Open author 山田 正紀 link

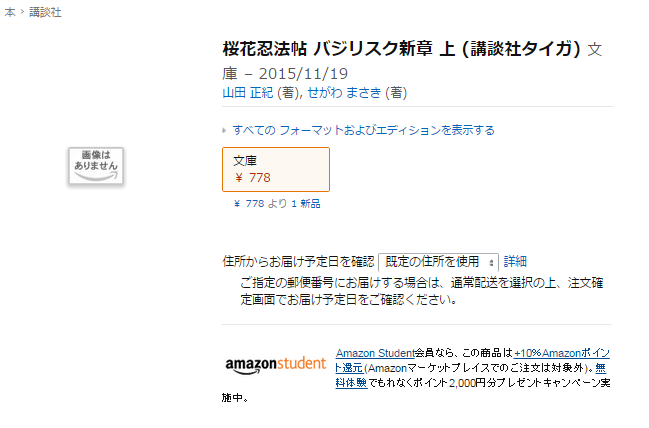[x=247, y=93]
